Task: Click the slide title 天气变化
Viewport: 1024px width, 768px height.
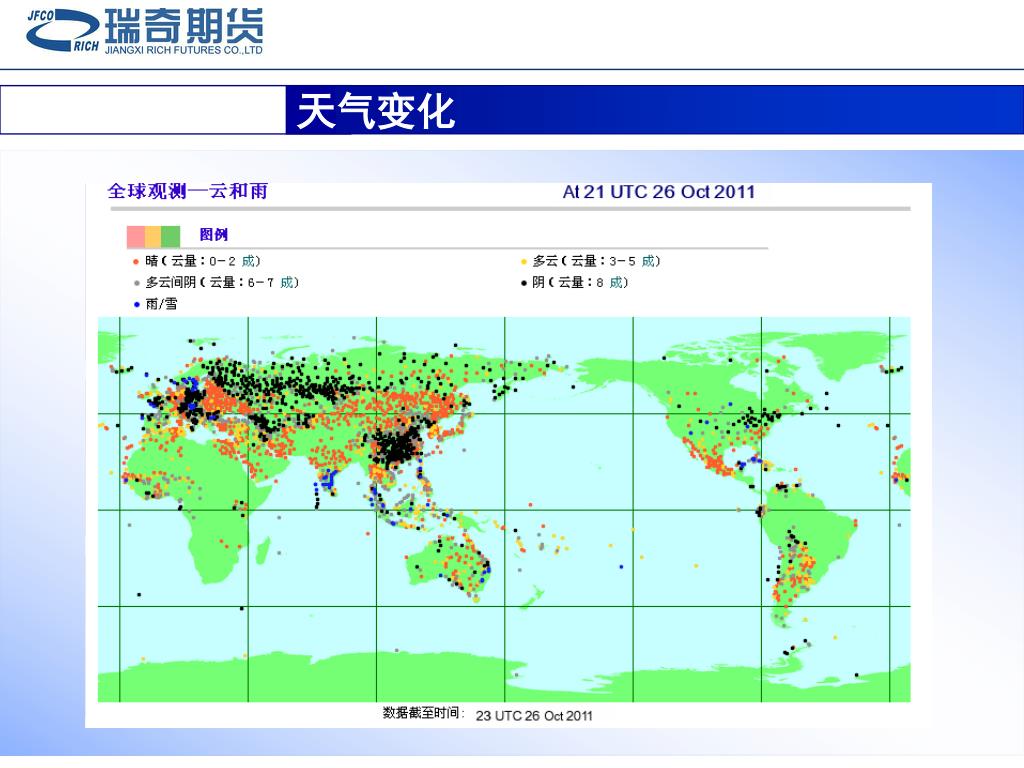Action: tap(376, 110)
